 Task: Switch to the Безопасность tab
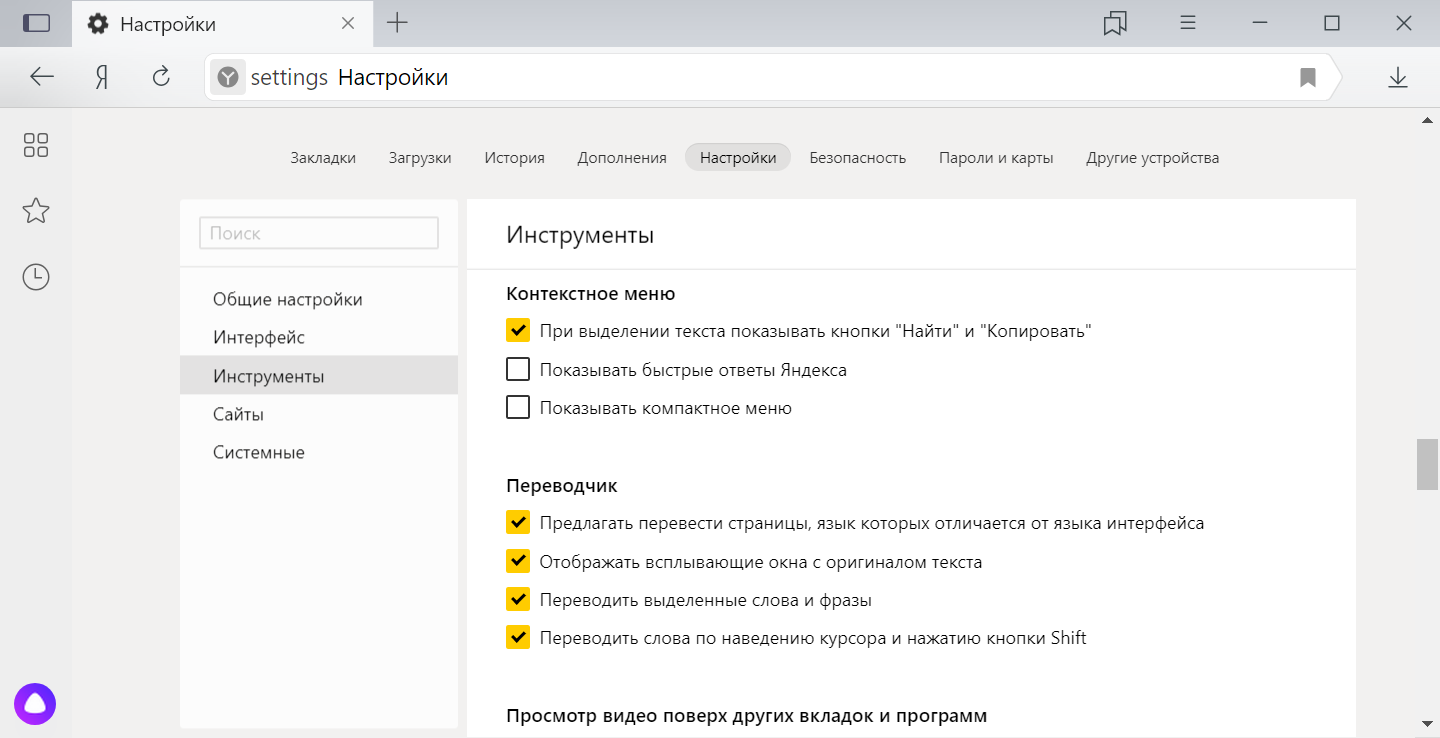858,158
